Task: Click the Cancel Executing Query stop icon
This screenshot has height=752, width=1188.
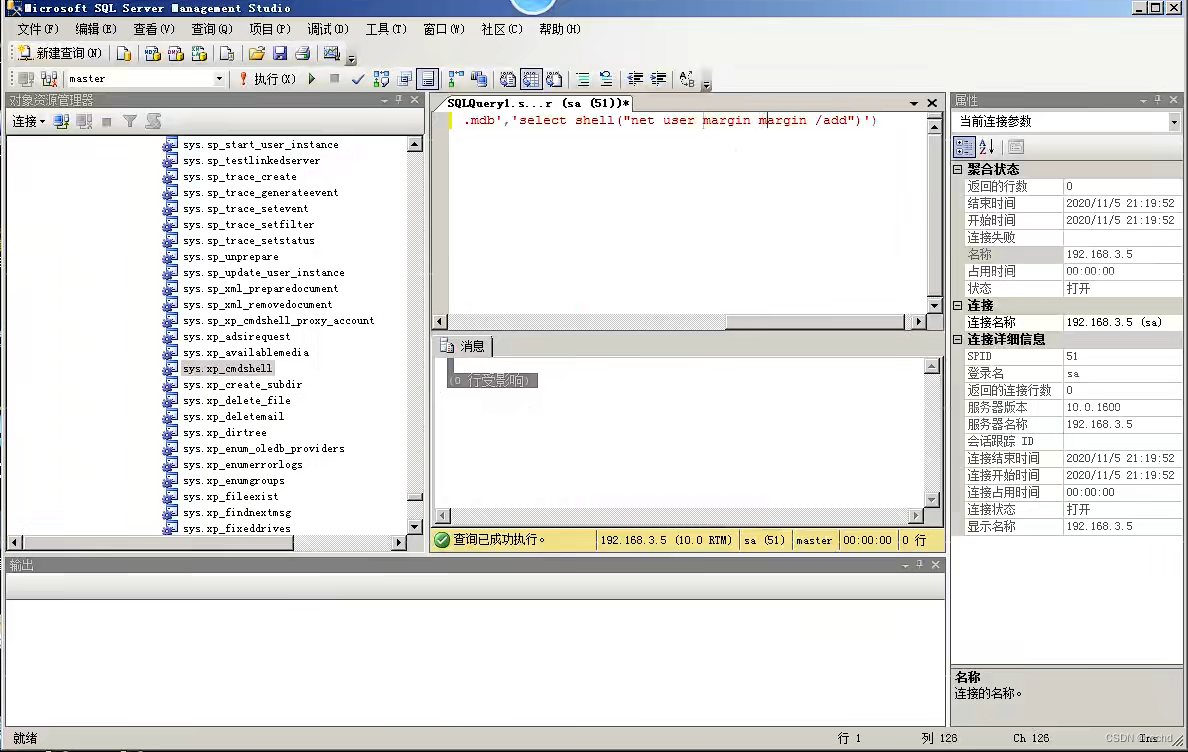Action: (334, 79)
